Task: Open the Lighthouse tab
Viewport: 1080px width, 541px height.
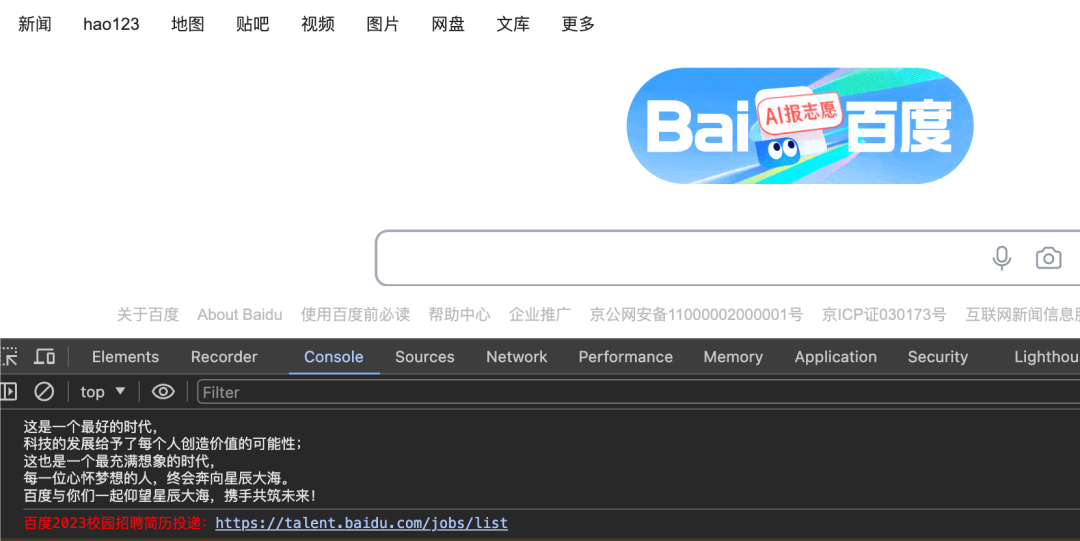Action: point(1046,356)
